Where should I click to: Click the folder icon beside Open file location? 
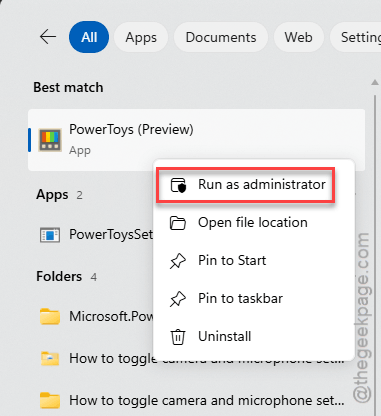point(178,223)
